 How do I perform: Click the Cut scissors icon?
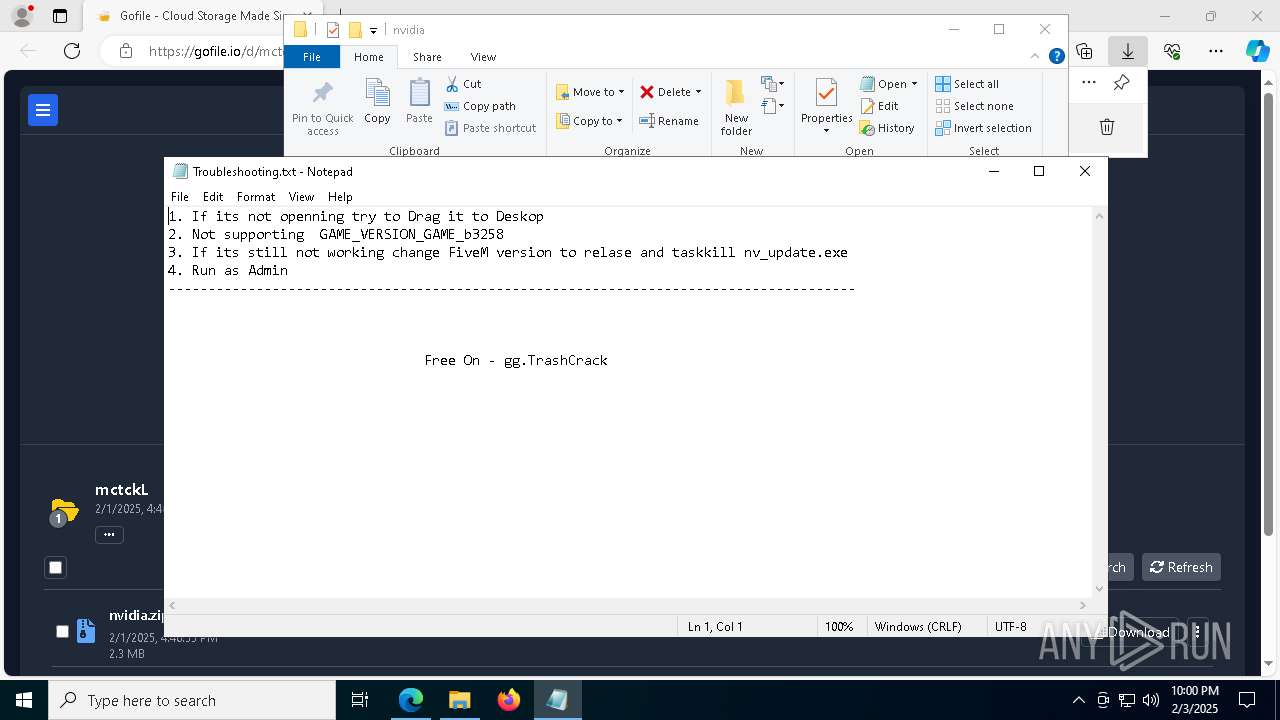point(452,84)
